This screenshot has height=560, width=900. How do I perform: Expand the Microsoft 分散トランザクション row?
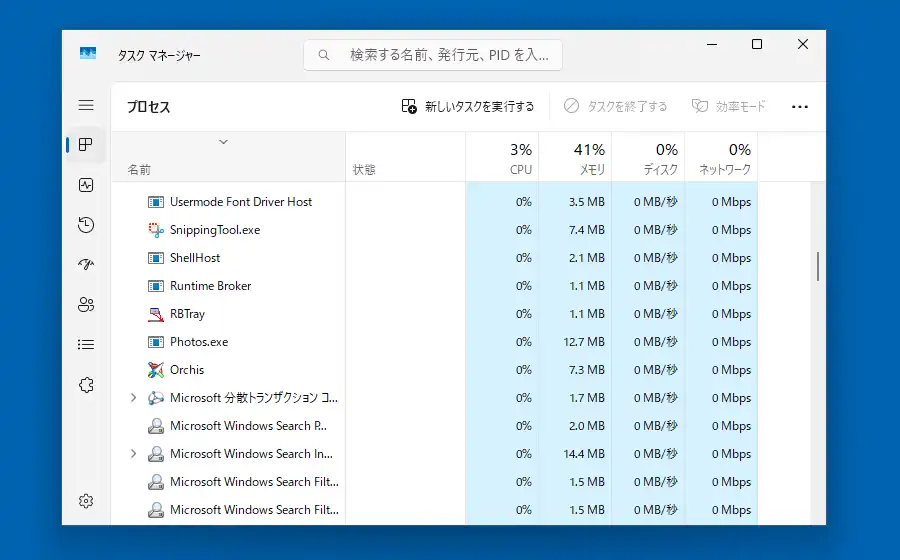click(x=133, y=398)
